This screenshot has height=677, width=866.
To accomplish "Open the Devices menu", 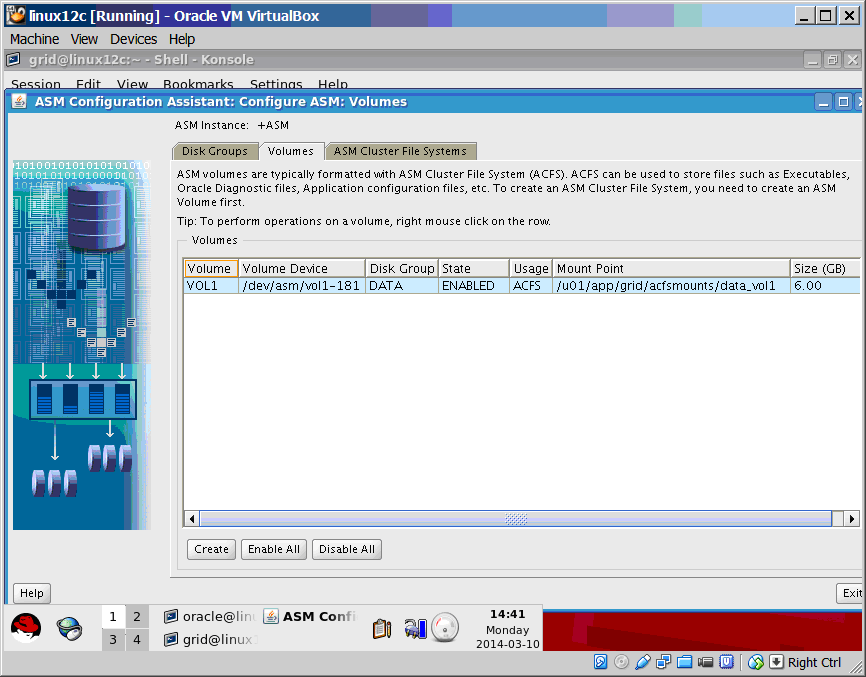I will [134, 39].
